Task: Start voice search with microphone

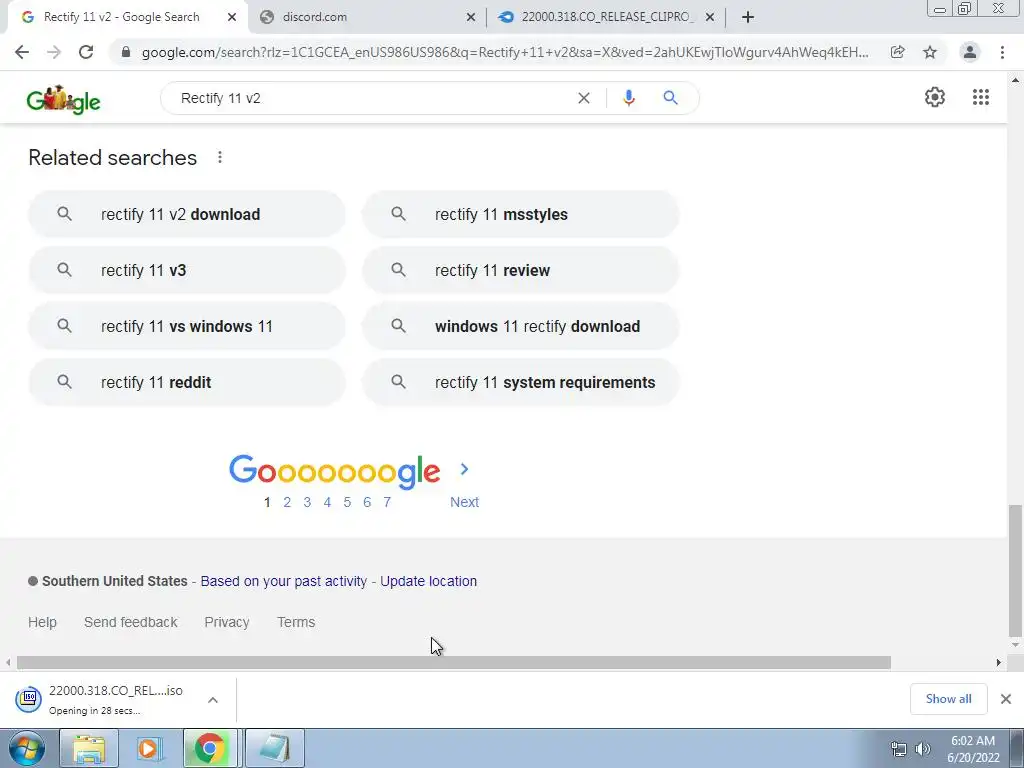Action: tap(629, 98)
